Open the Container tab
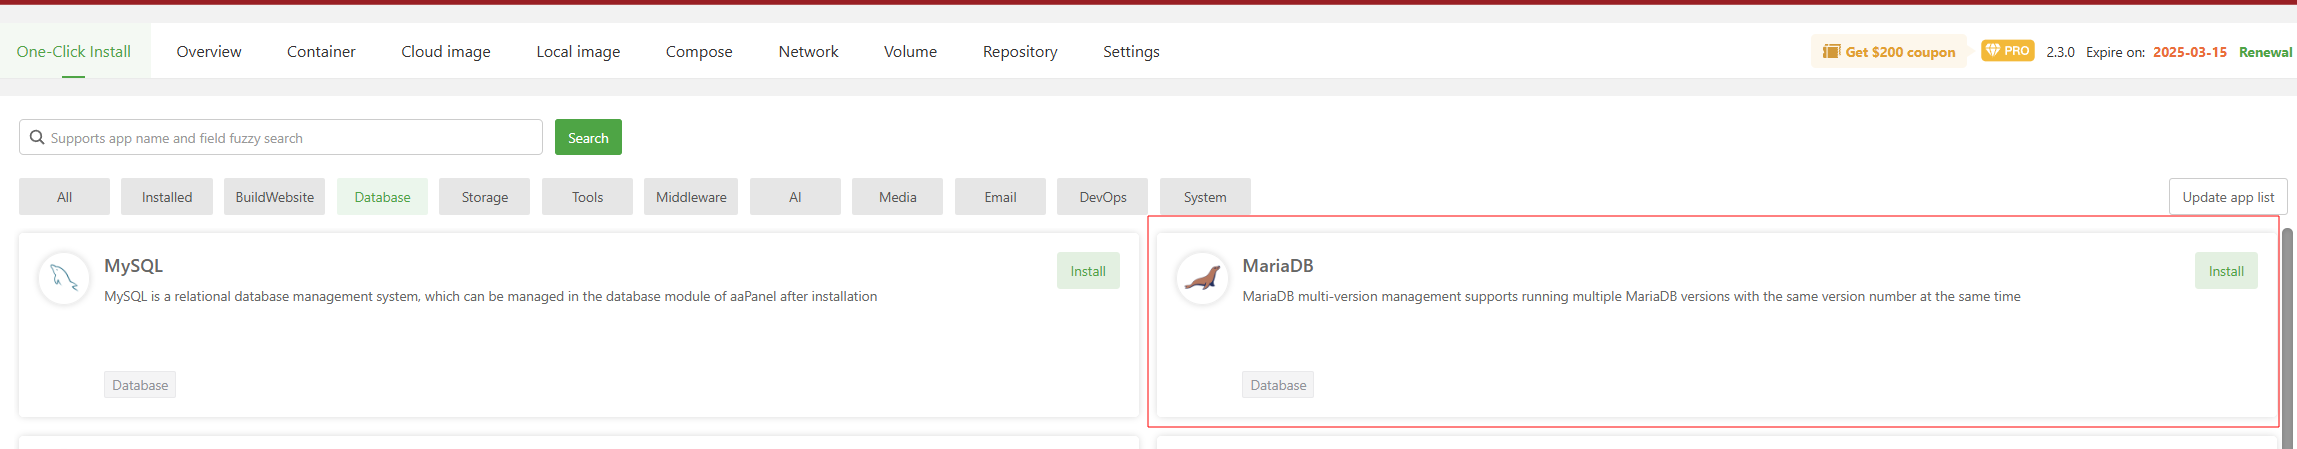2297x449 pixels. point(321,51)
